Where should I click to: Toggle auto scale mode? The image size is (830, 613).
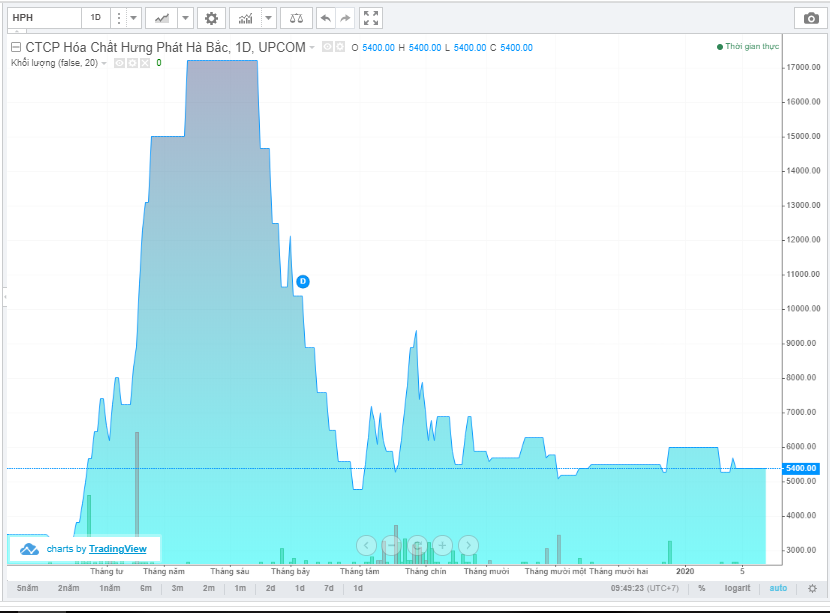coord(778,588)
